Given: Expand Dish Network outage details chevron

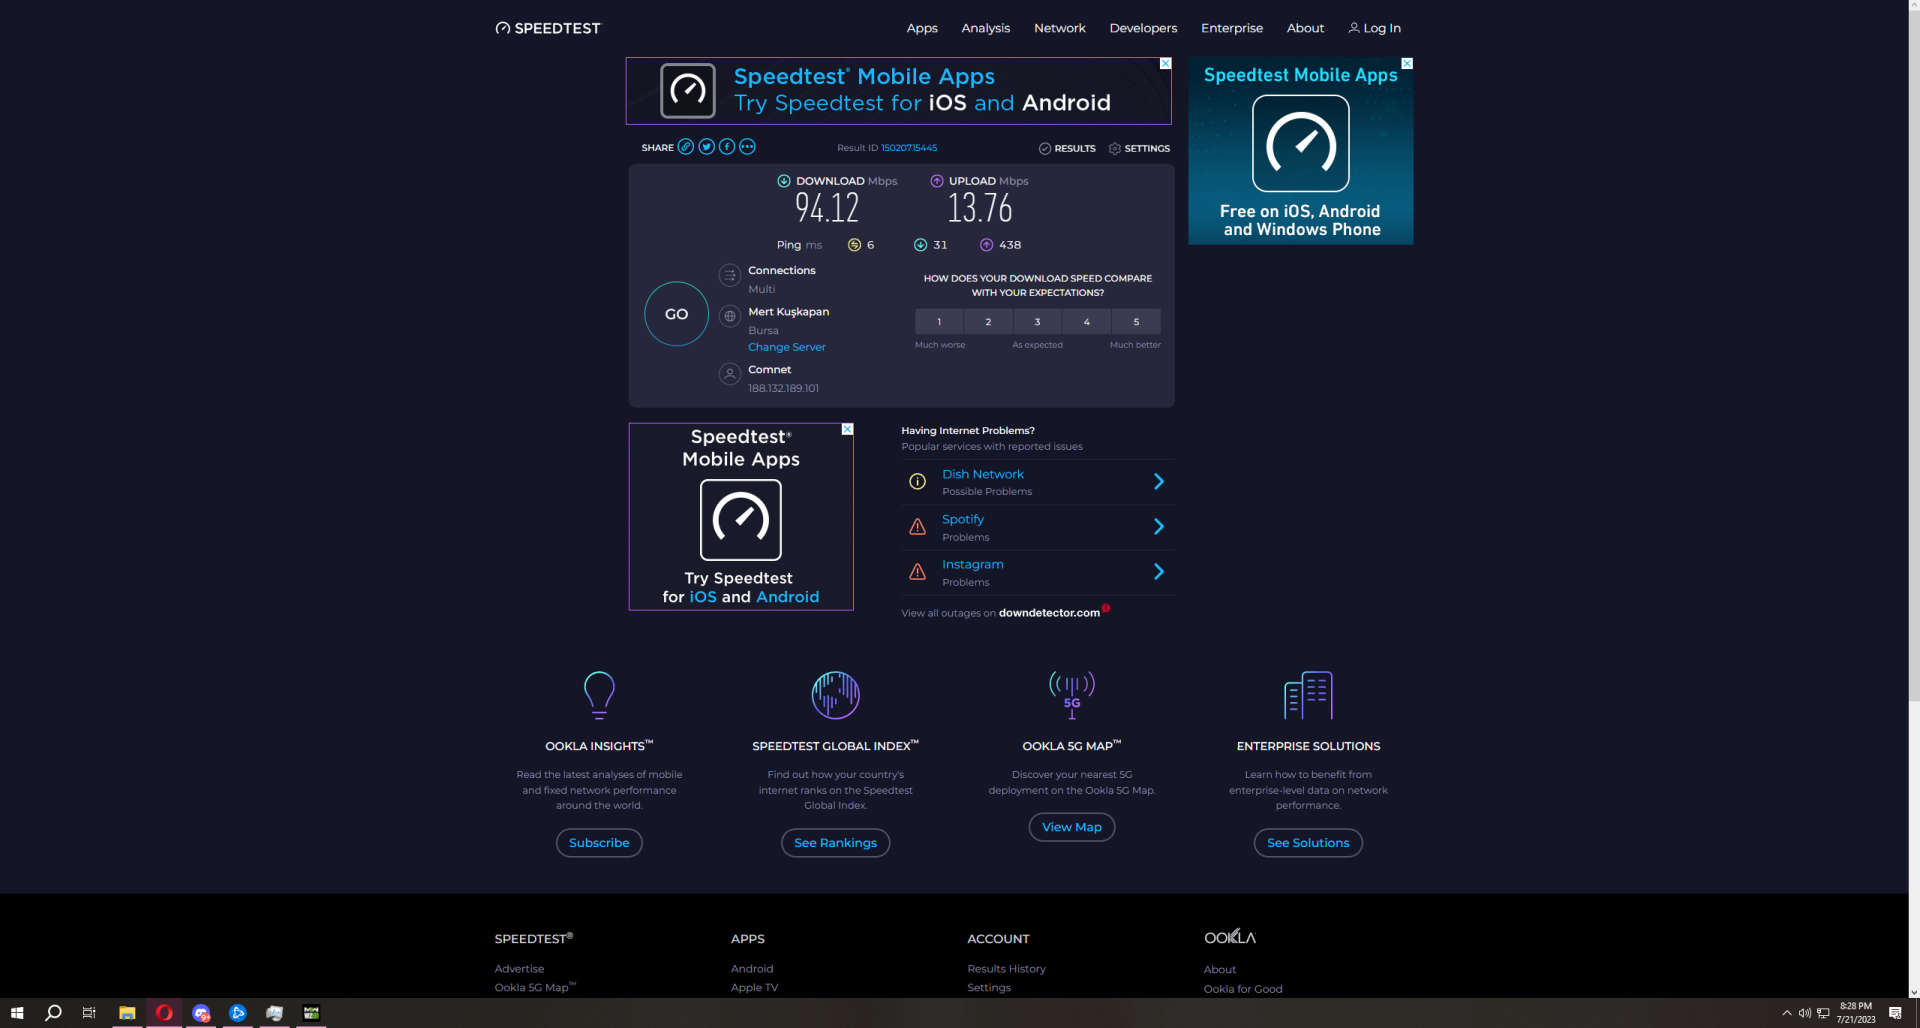Looking at the screenshot, I should point(1159,482).
